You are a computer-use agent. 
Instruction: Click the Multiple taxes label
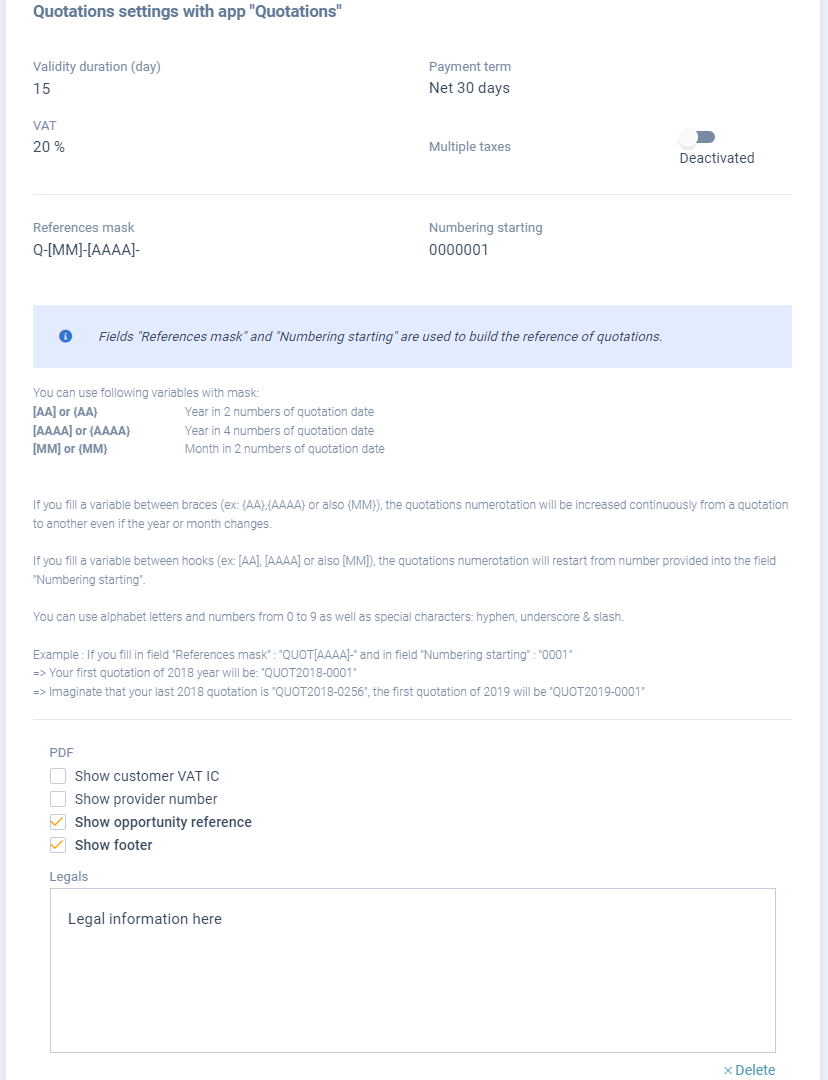470,147
